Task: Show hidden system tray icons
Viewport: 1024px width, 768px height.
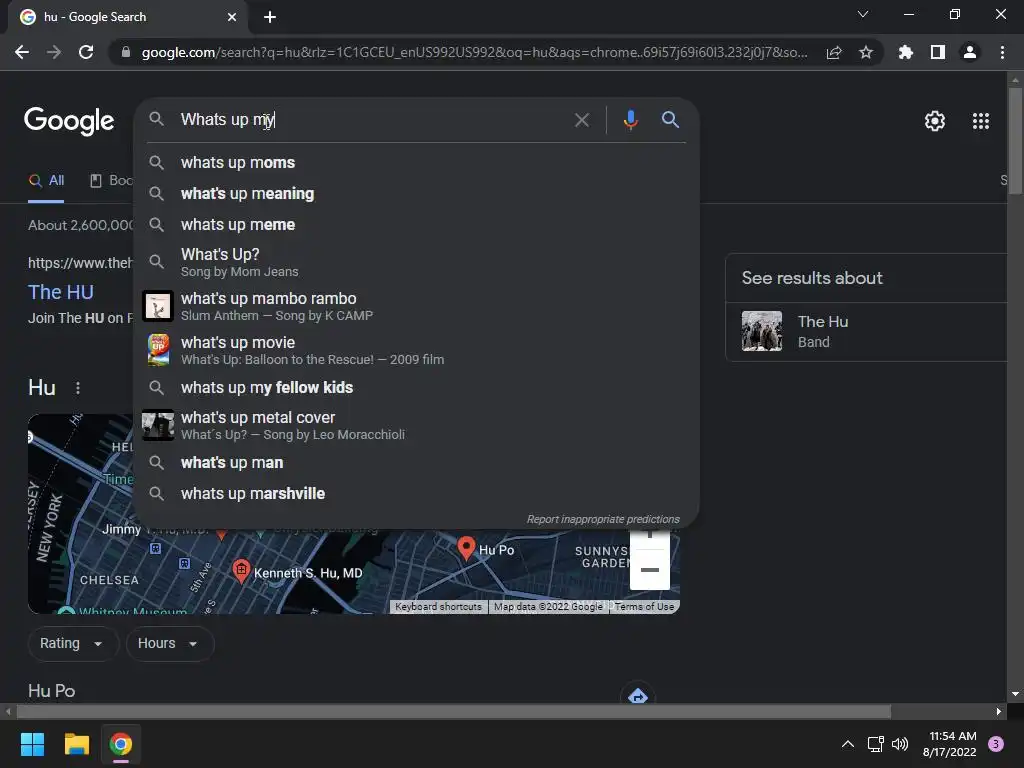Action: click(x=848, y=744)
